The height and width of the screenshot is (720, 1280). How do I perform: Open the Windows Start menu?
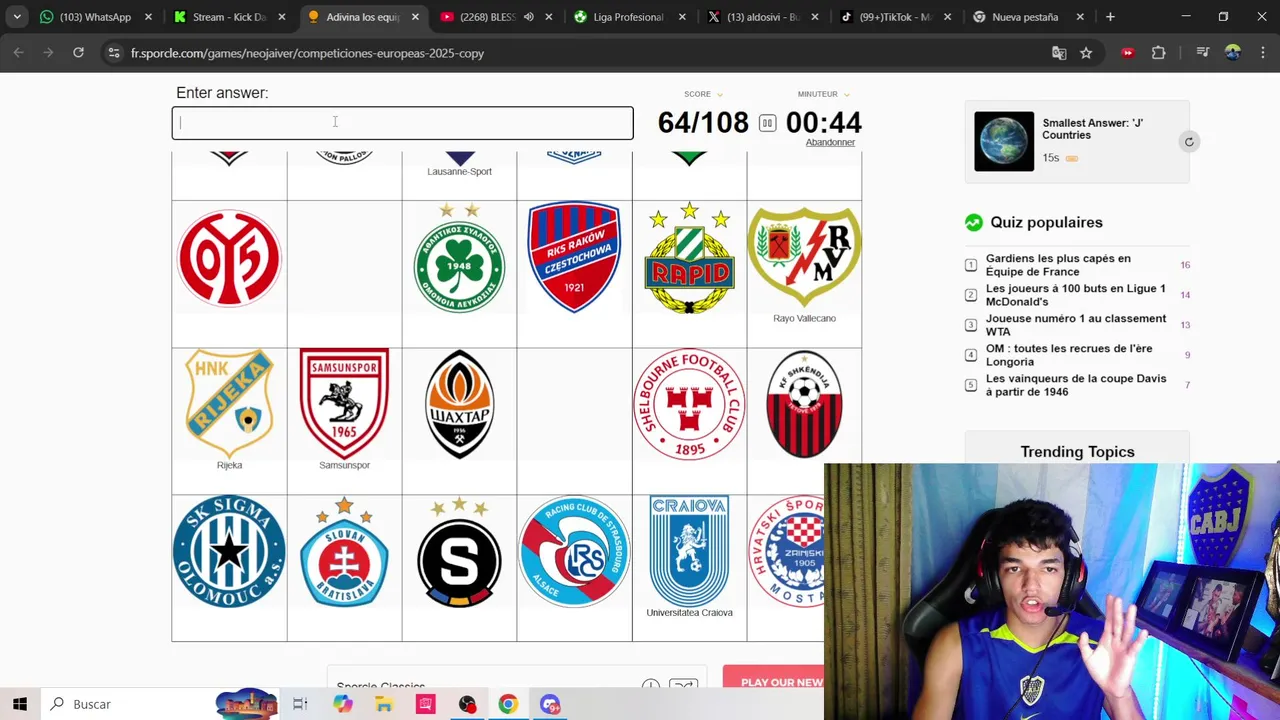(x=20, y=704)
